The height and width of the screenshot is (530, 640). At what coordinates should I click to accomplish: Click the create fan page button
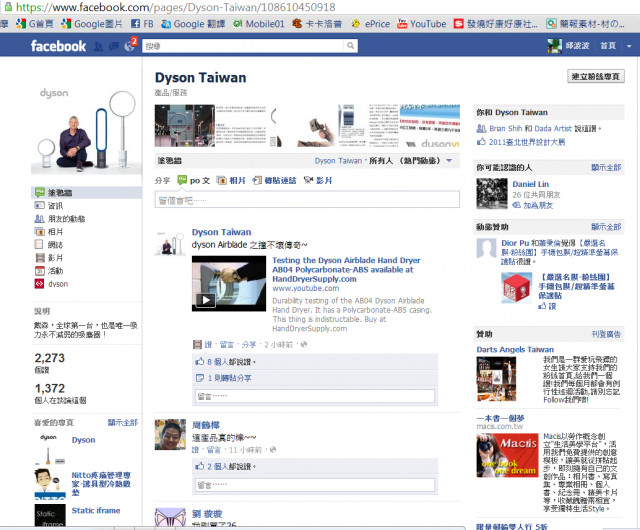point(596,76)
